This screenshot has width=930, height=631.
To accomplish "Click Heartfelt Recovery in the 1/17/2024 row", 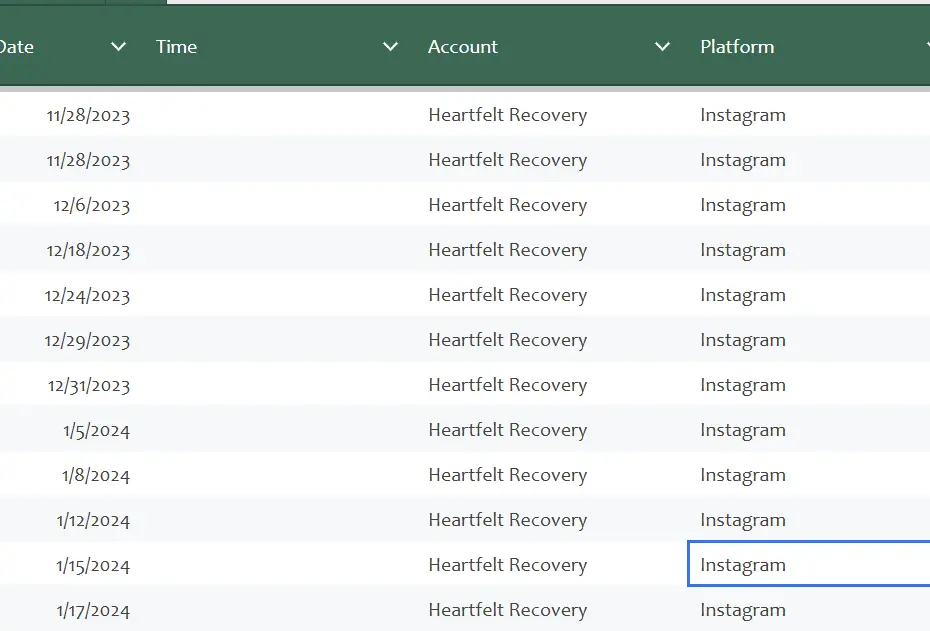I will (508, 611).
